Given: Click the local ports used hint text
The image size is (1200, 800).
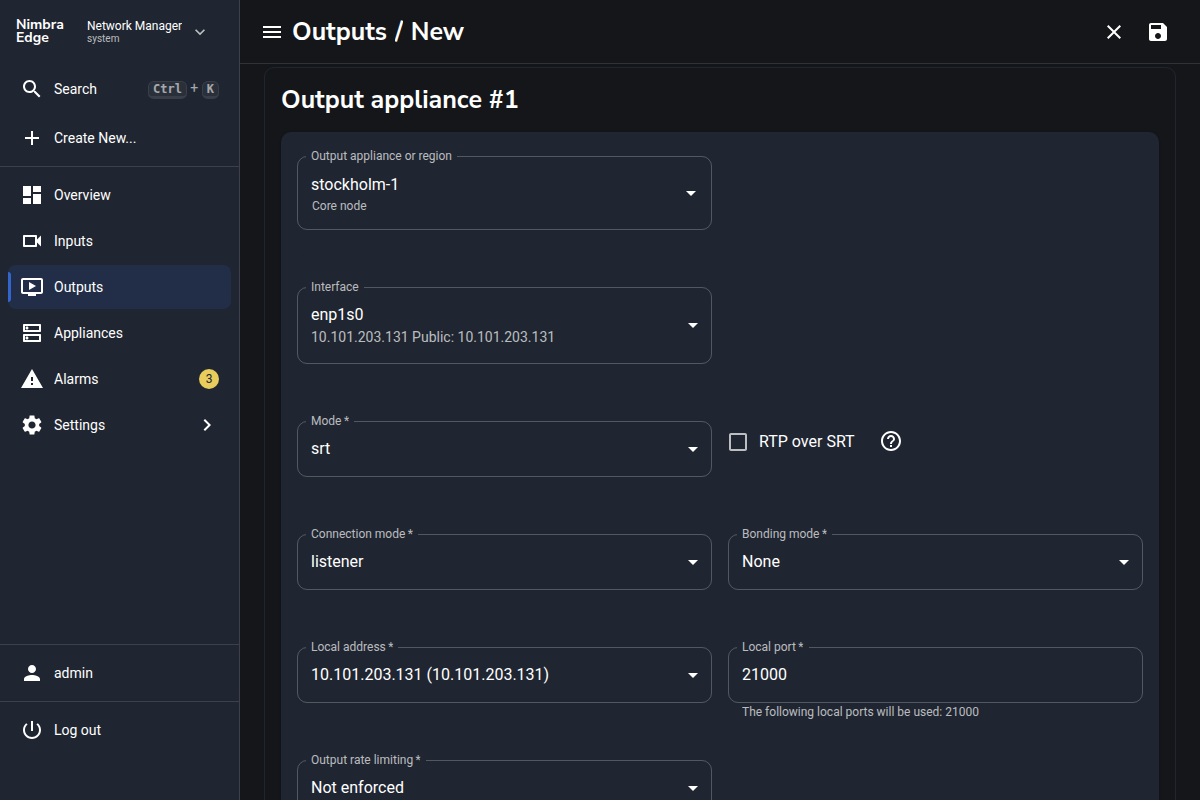Looking at the screenshot, I should [x=860, y=712].
